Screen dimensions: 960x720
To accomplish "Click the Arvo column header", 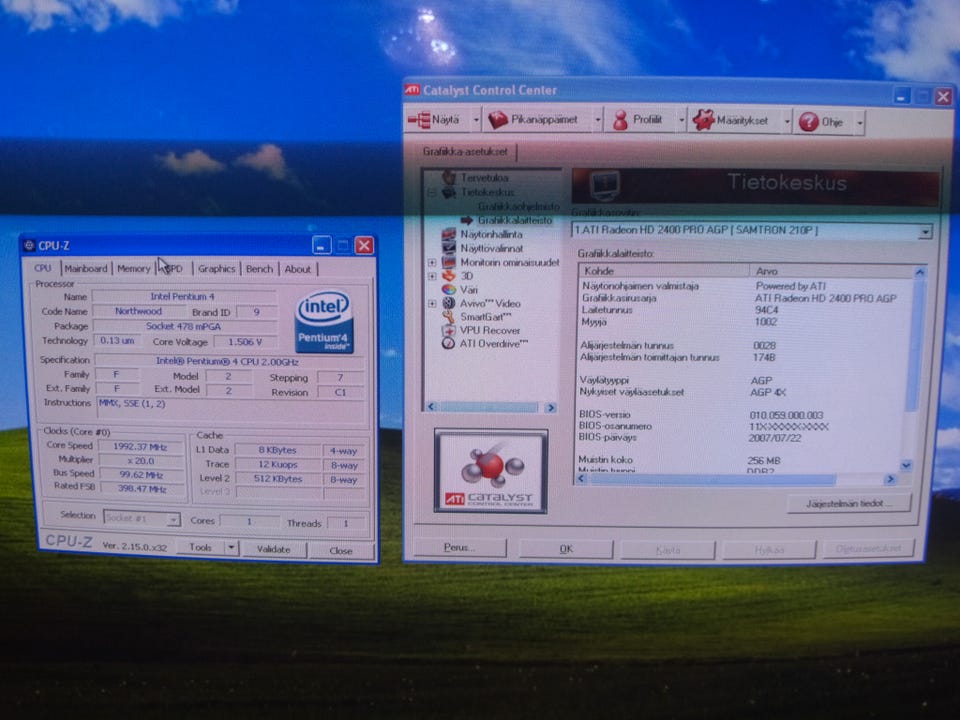I will coord(831,271).
